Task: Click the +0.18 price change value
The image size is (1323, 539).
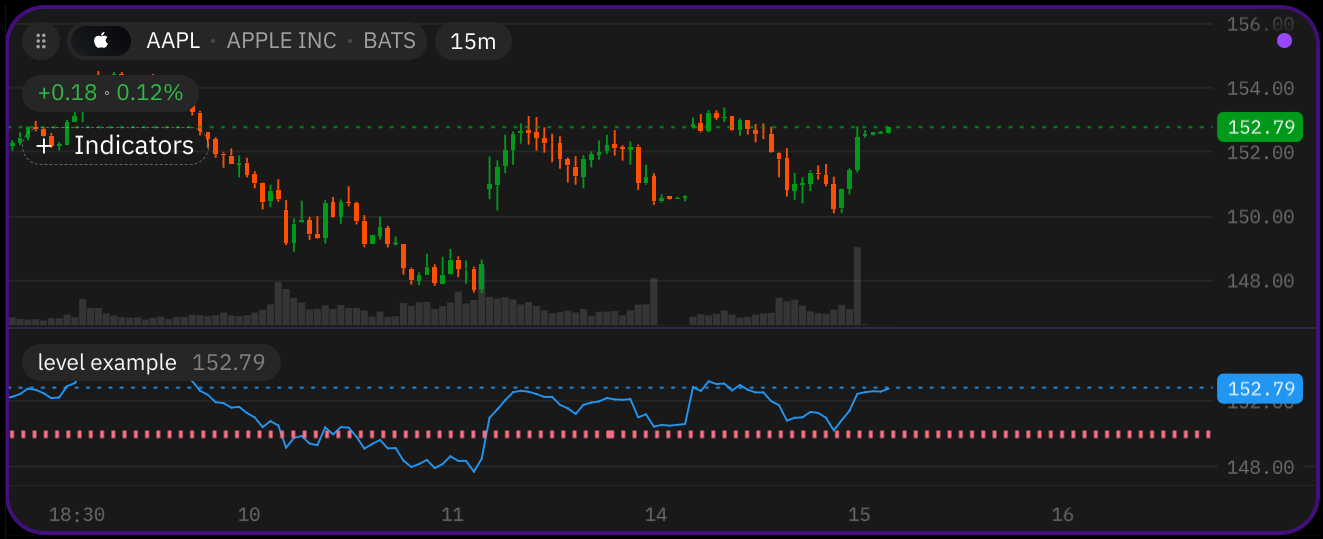Action: pos(67,93)
